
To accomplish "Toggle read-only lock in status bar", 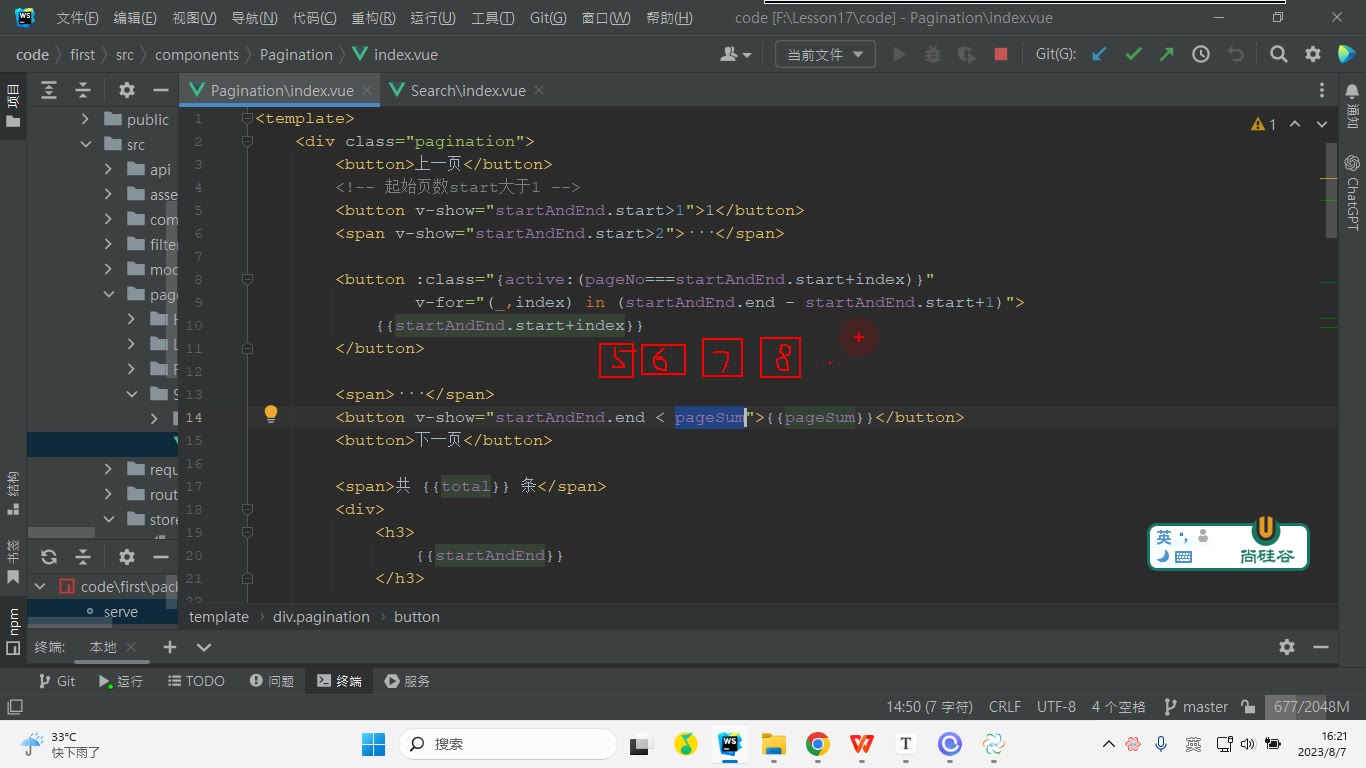I will [x=1248, y=707].
